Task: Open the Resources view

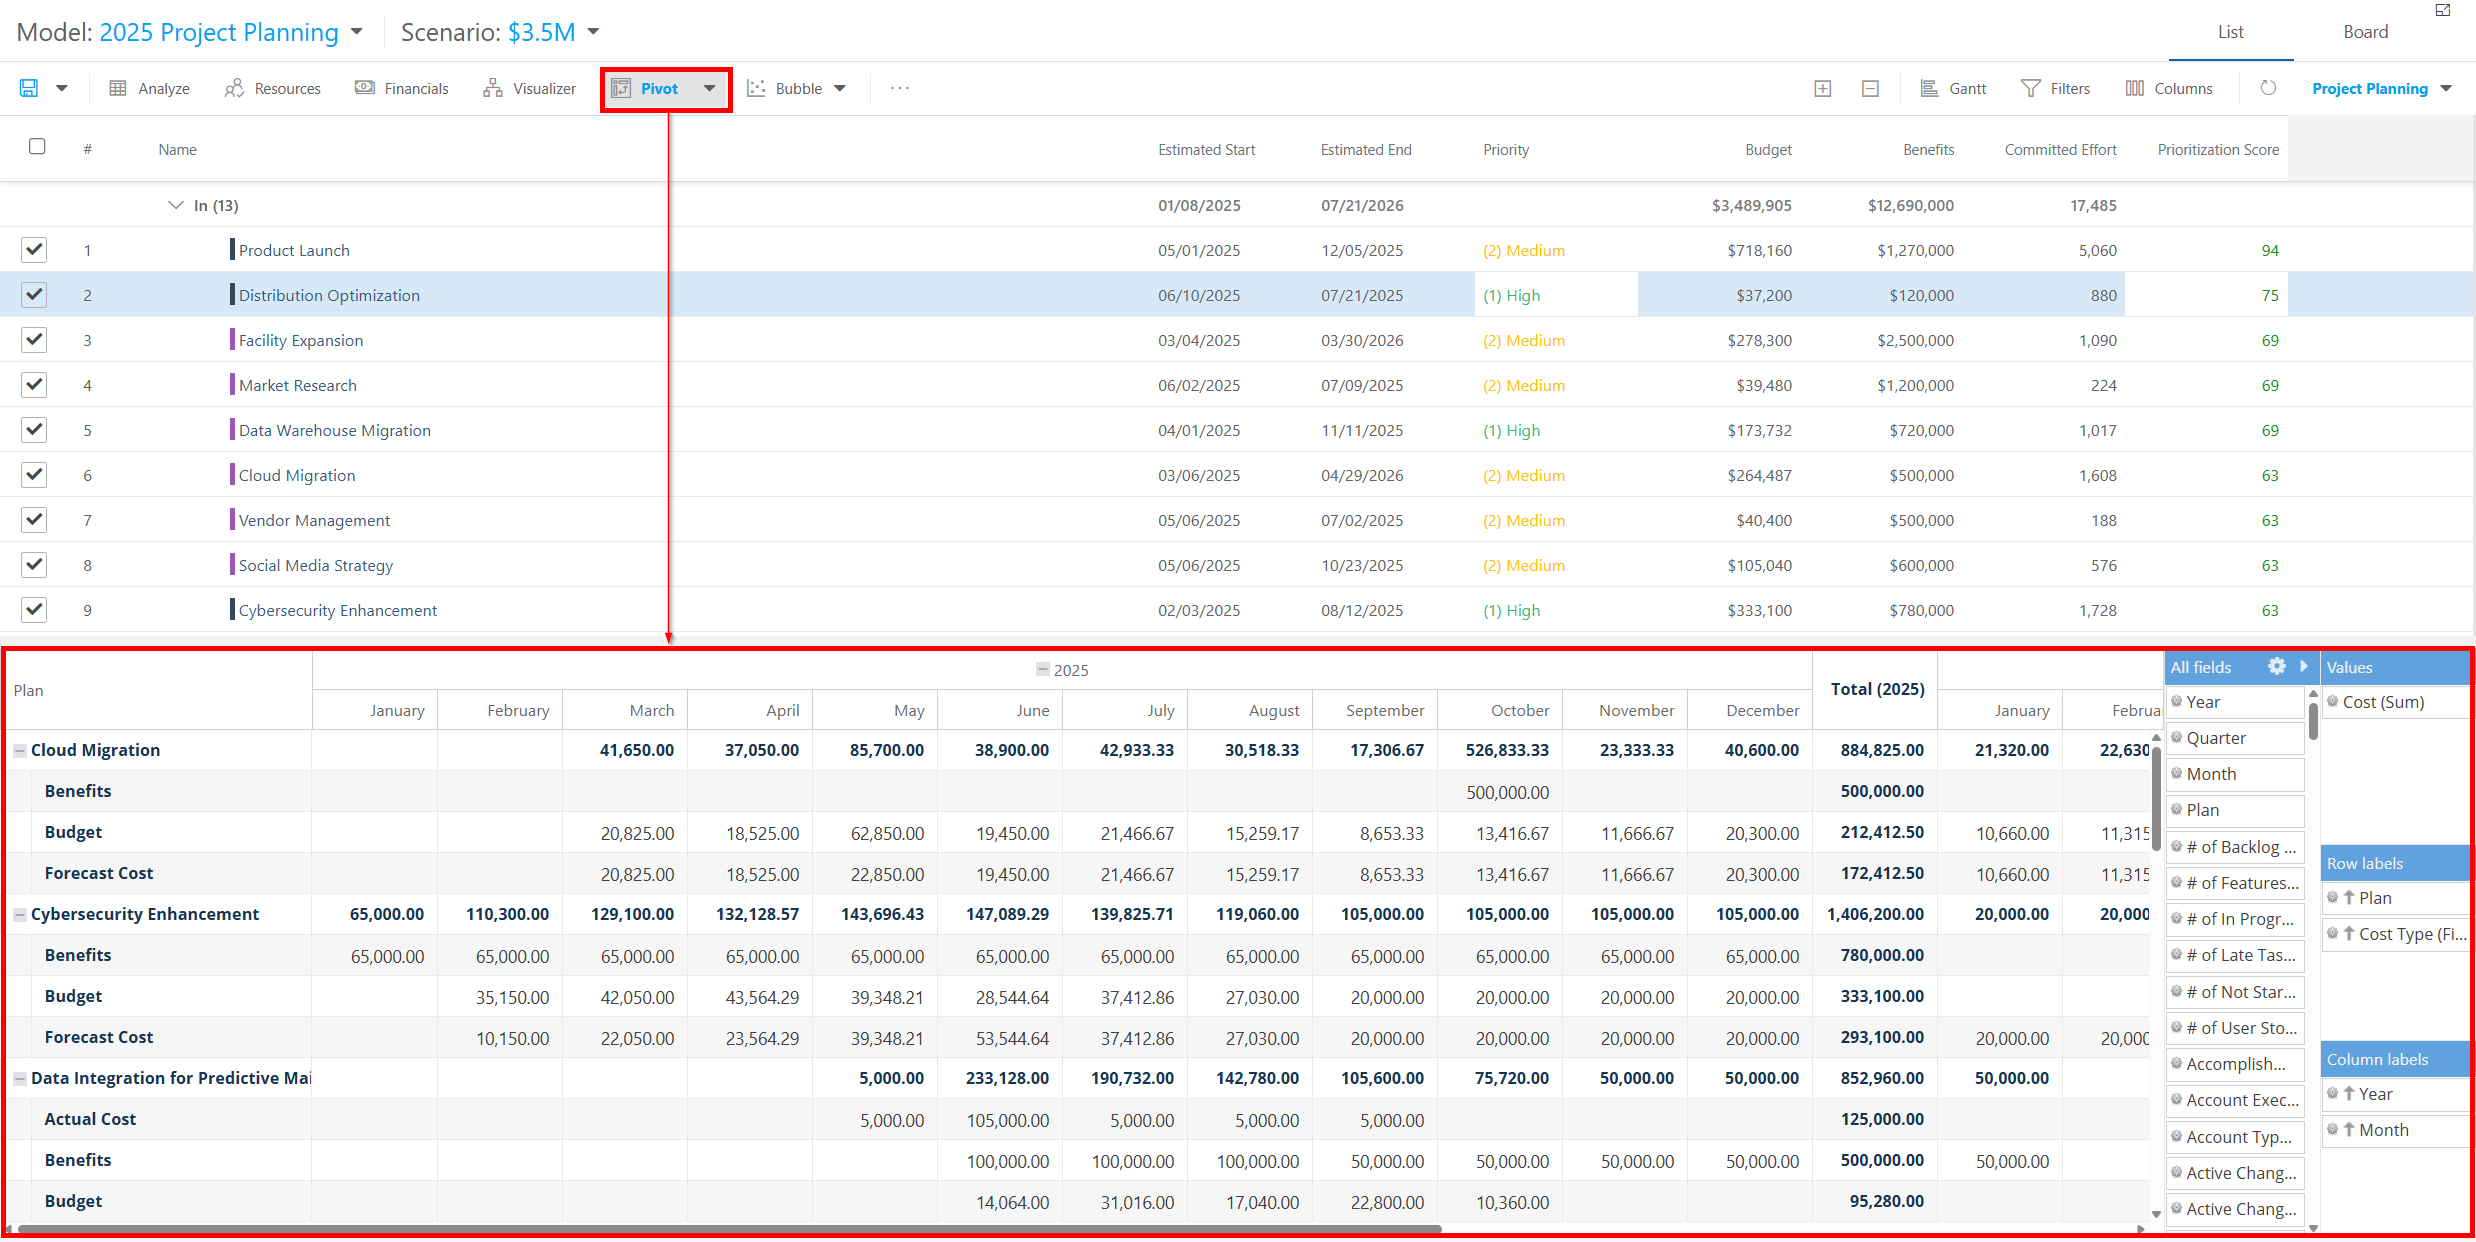Action: (273, 88)
